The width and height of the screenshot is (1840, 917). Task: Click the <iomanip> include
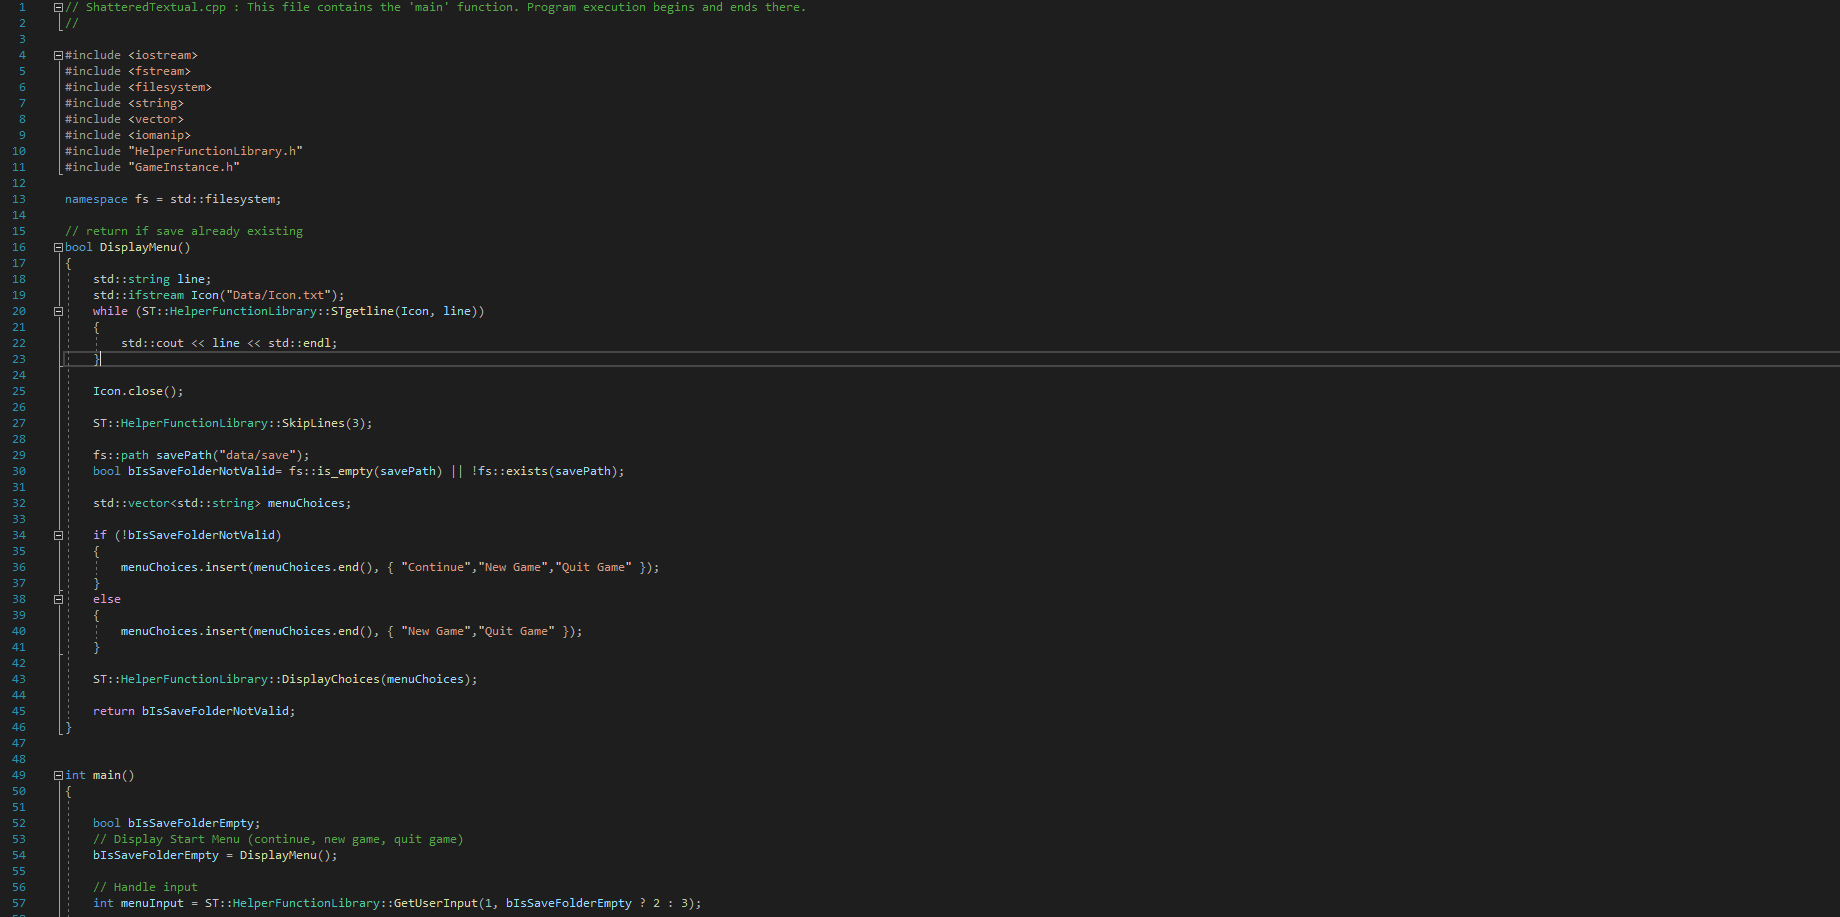(x=159, y=135)
